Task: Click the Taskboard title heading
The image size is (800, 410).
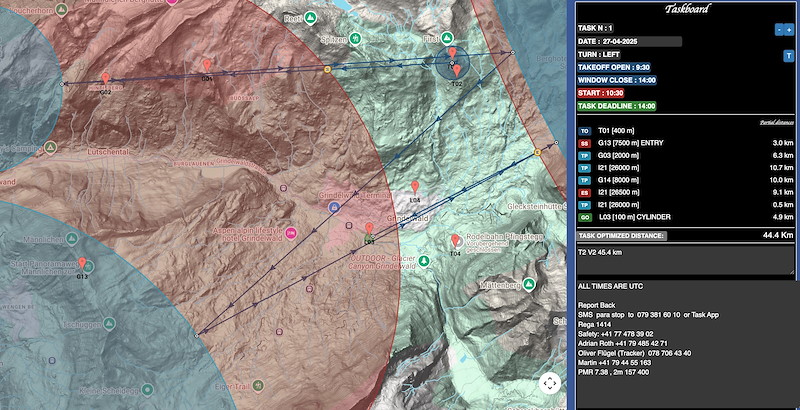Action: (687, 9)
